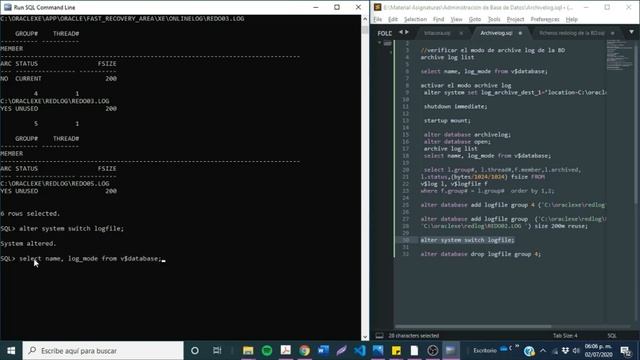640x360 pixels.
Task: Open Goto menu in Sublime Text
Action: tap(475, 19)
